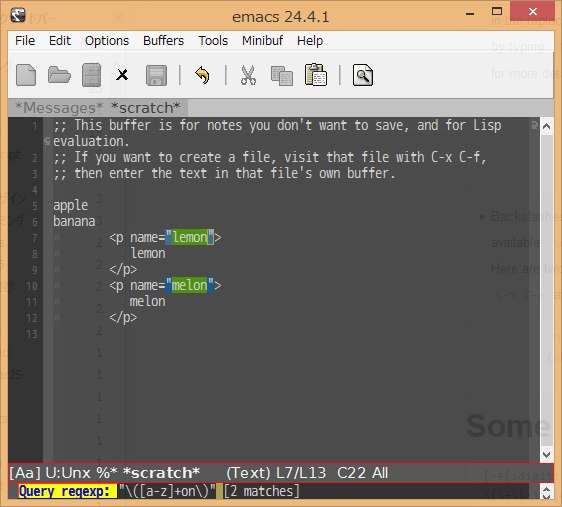Switch to the *Messages* tab

coord(59,107)
